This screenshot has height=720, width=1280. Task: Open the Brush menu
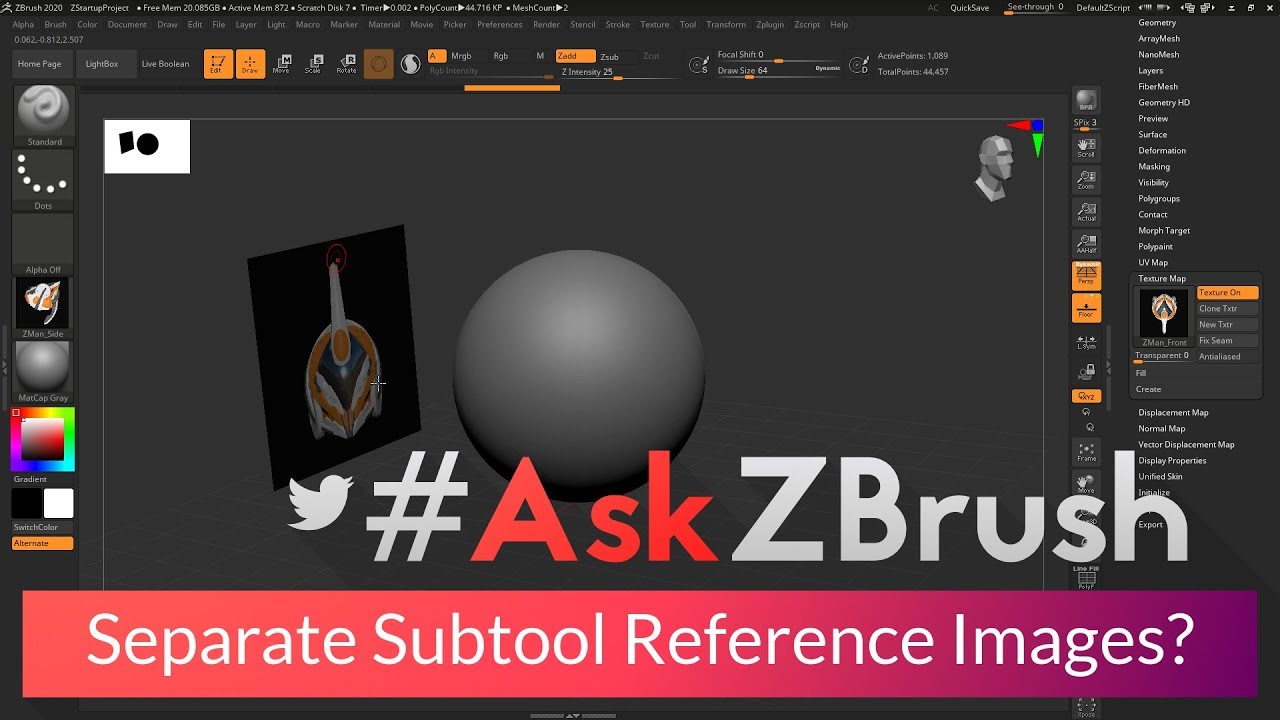(56, 24)
